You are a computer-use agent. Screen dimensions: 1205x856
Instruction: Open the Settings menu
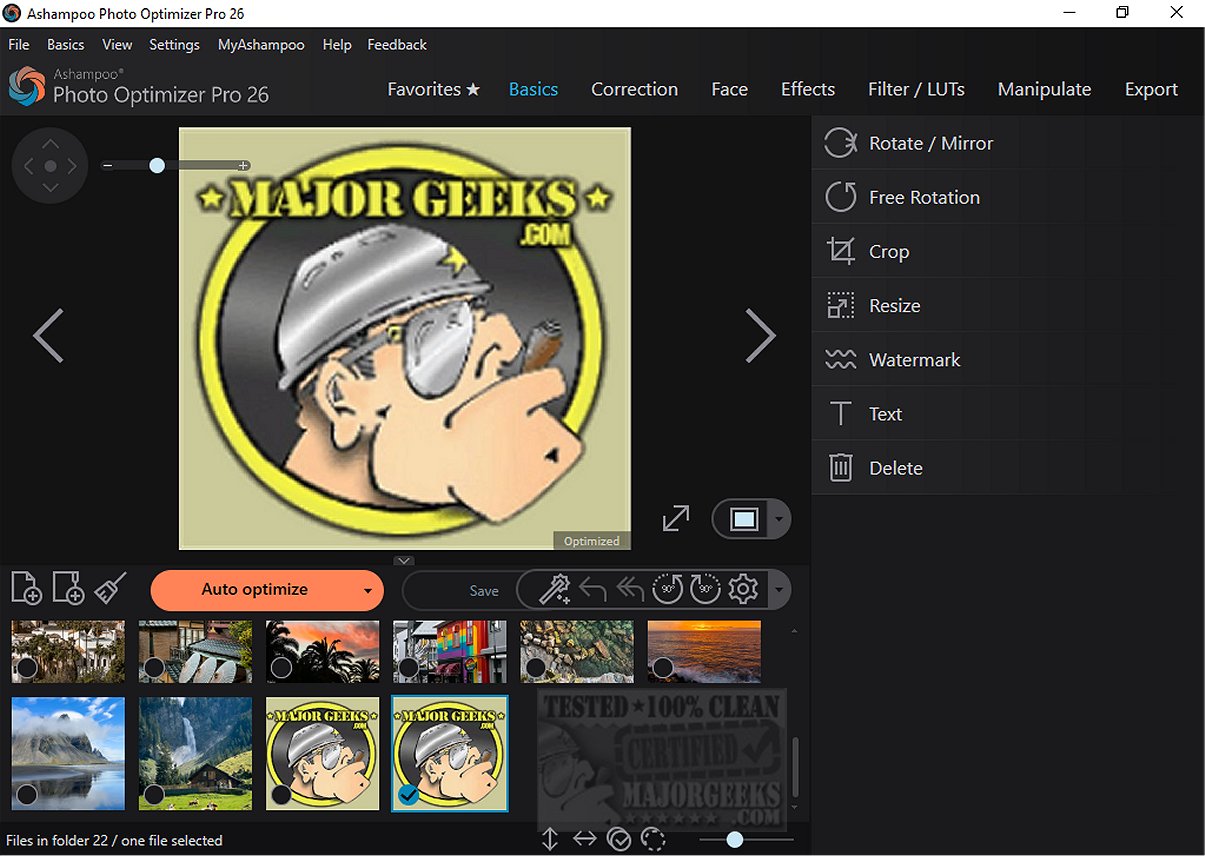pyautogui.click(x=174, y=45)
